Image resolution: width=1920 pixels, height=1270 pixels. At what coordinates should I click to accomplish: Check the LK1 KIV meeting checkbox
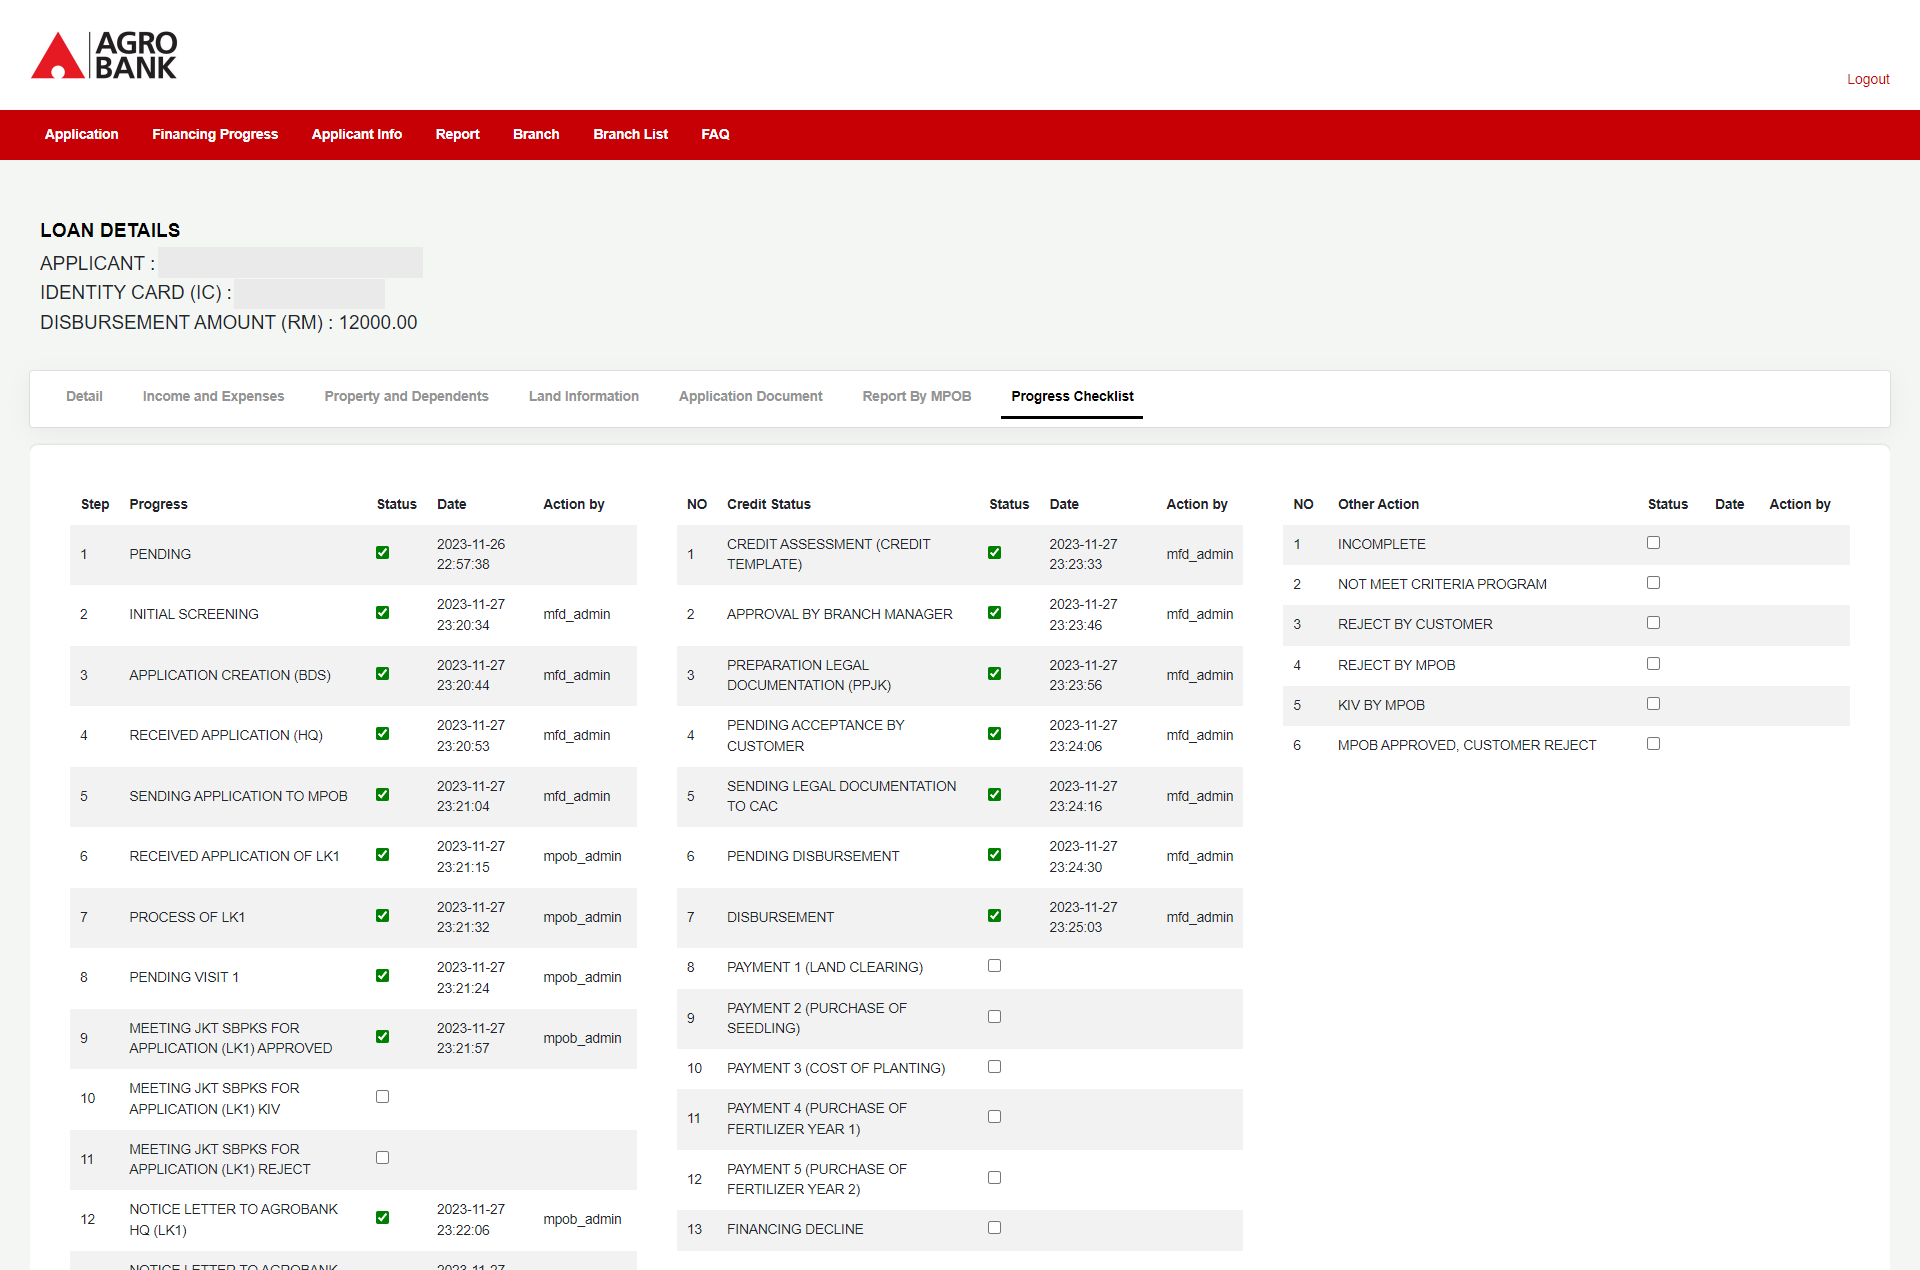pyautogui.click(x=382, y=1097)
